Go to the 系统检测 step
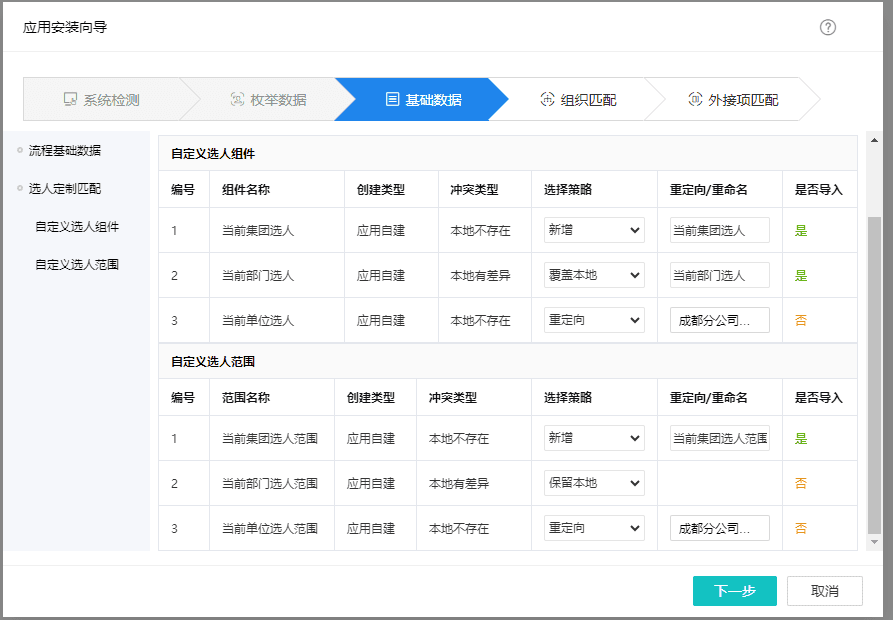Screen dimensions: 893x620 click(103, 100)
